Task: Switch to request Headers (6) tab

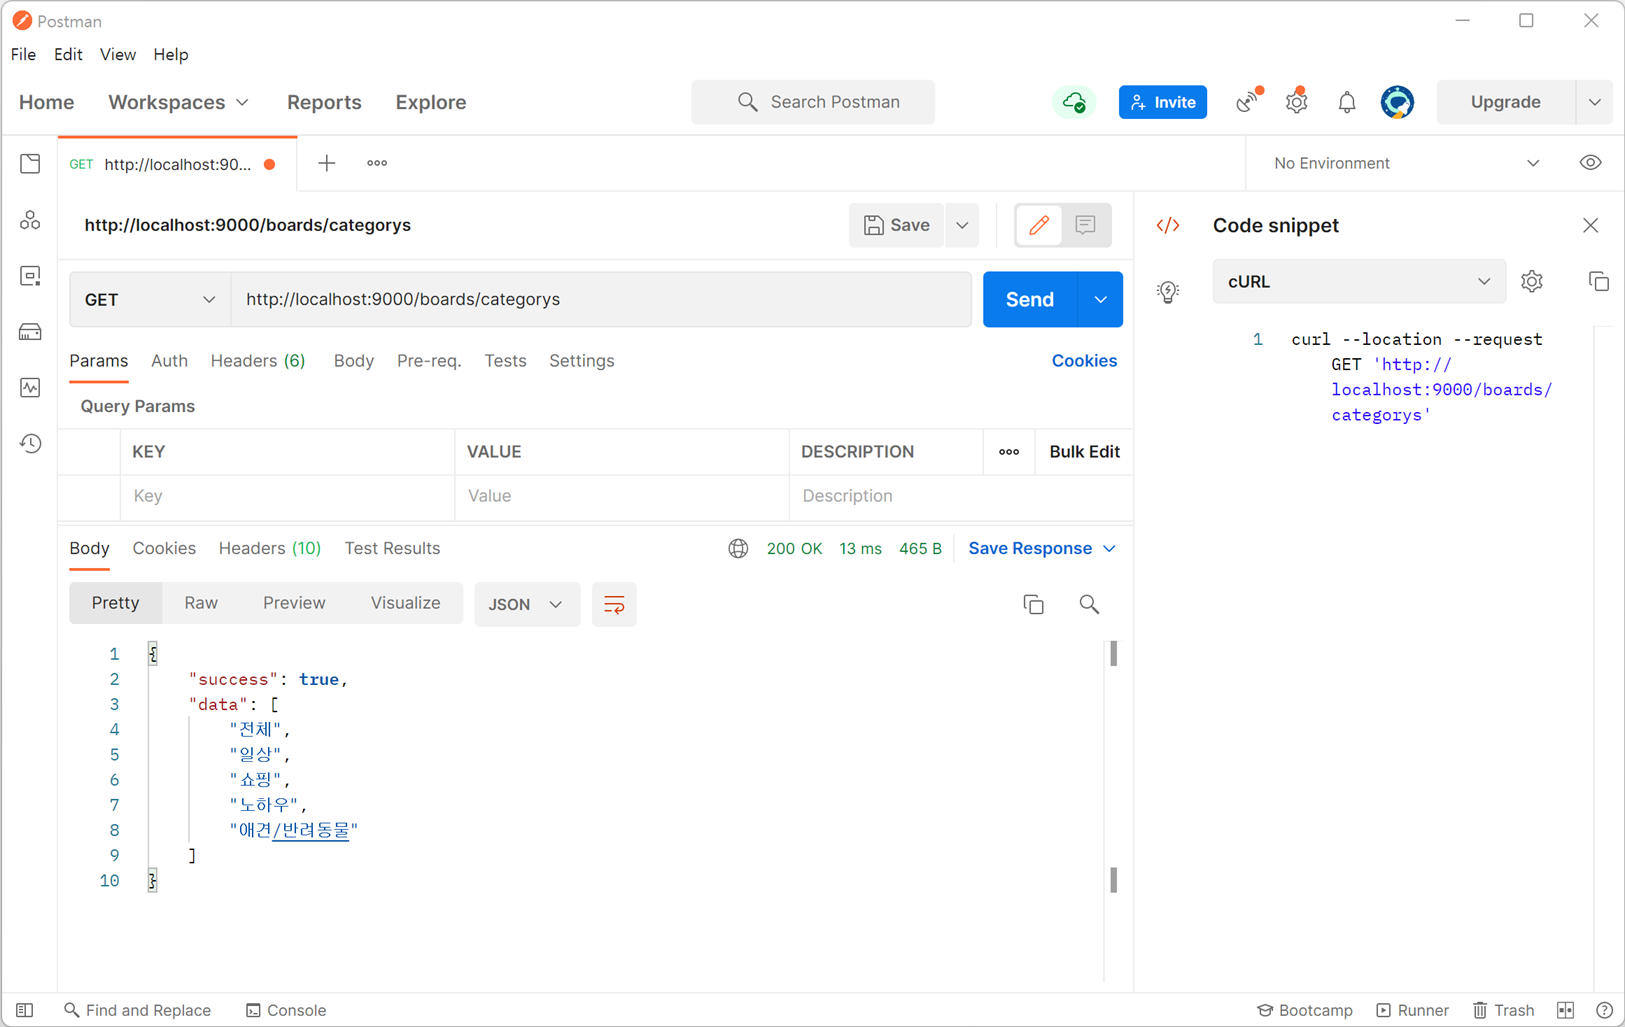Action: click(258, 361)
